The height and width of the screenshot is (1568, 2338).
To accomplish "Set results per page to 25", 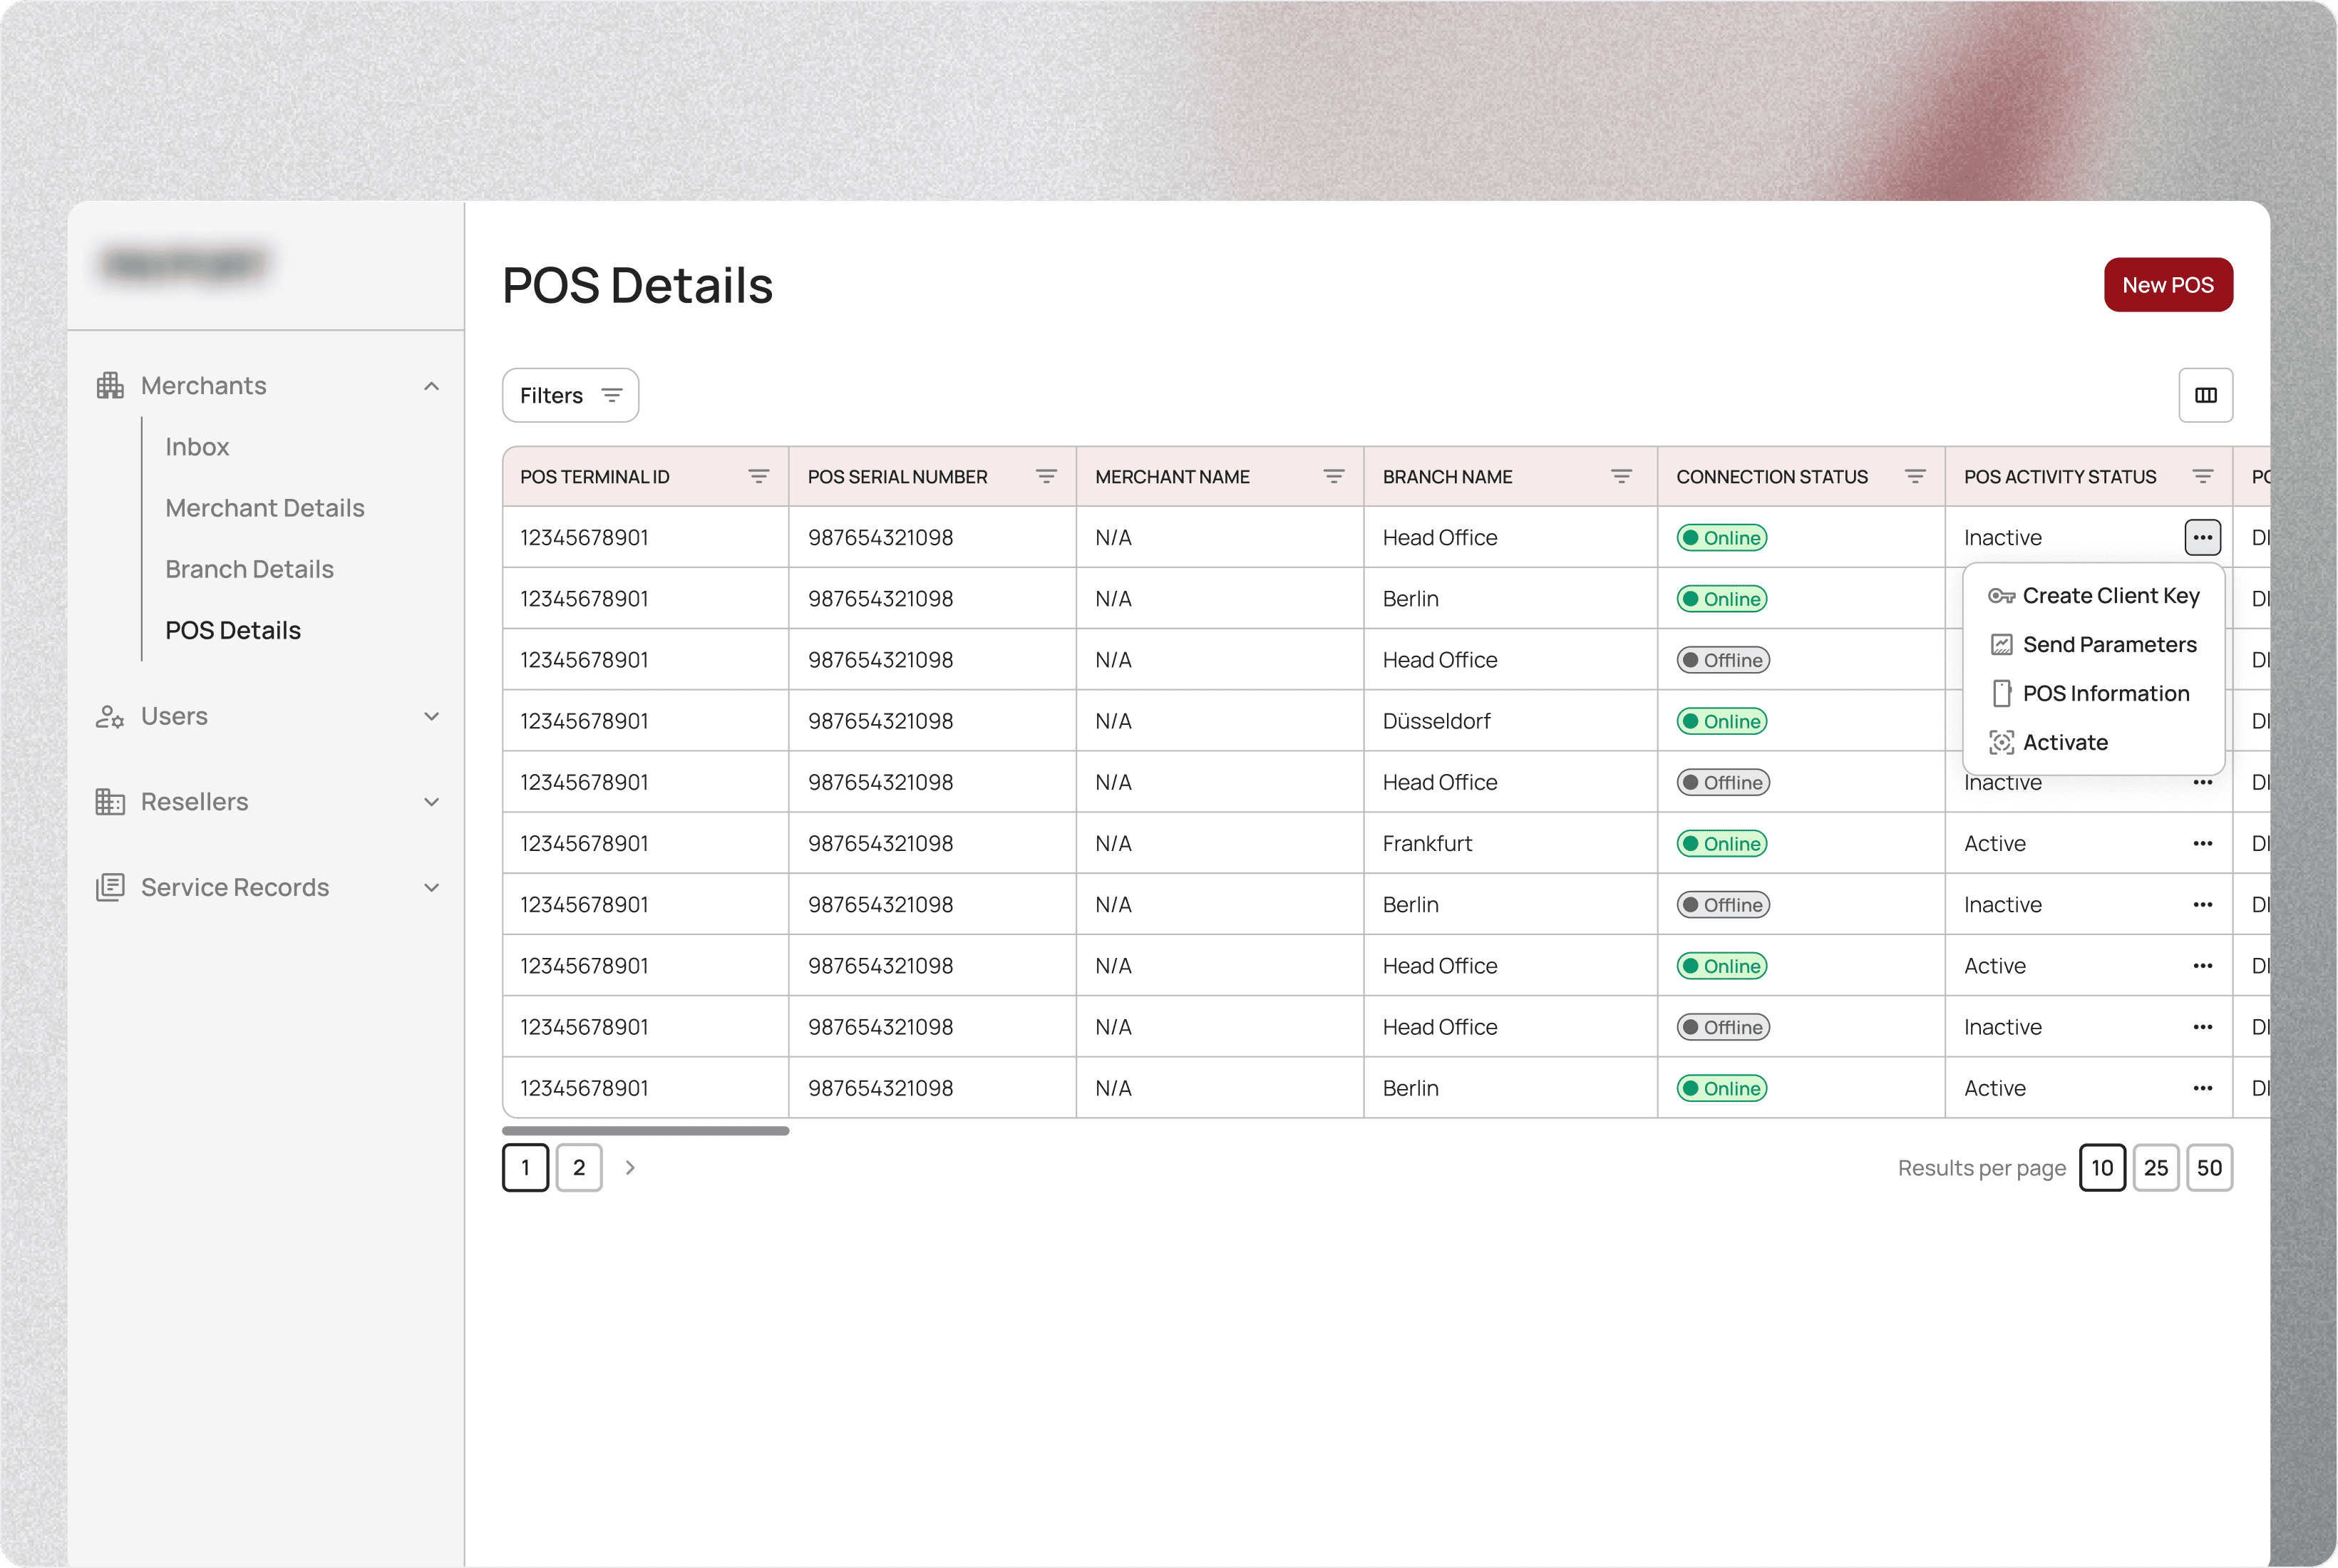I will (2155, 1168).
